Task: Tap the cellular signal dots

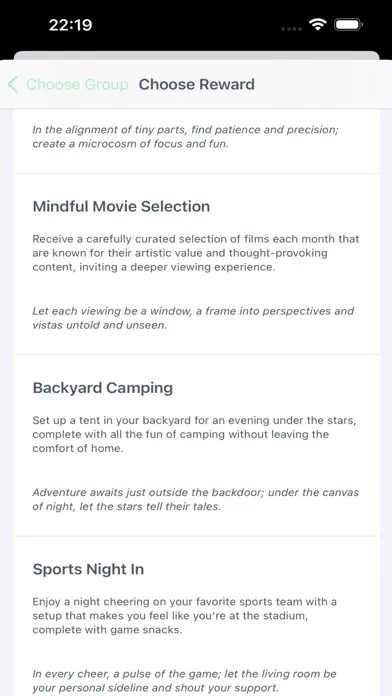Action: click(x=292, y=28)
